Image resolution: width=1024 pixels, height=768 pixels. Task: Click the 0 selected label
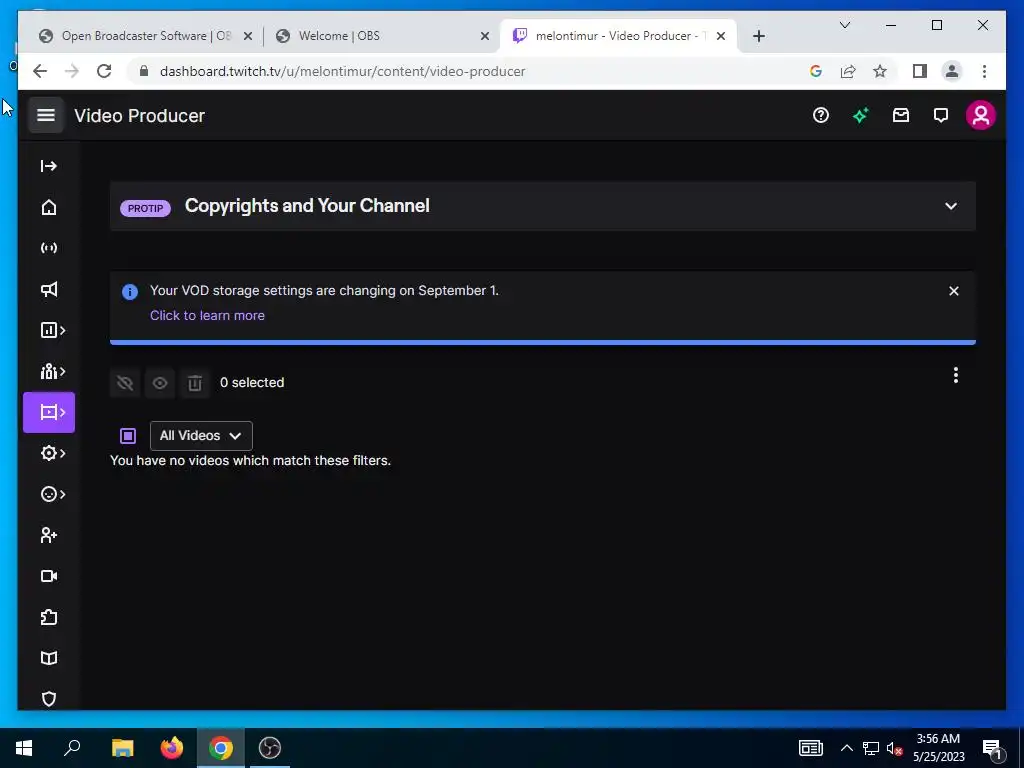pyautogui.click(x=252, y=383)
